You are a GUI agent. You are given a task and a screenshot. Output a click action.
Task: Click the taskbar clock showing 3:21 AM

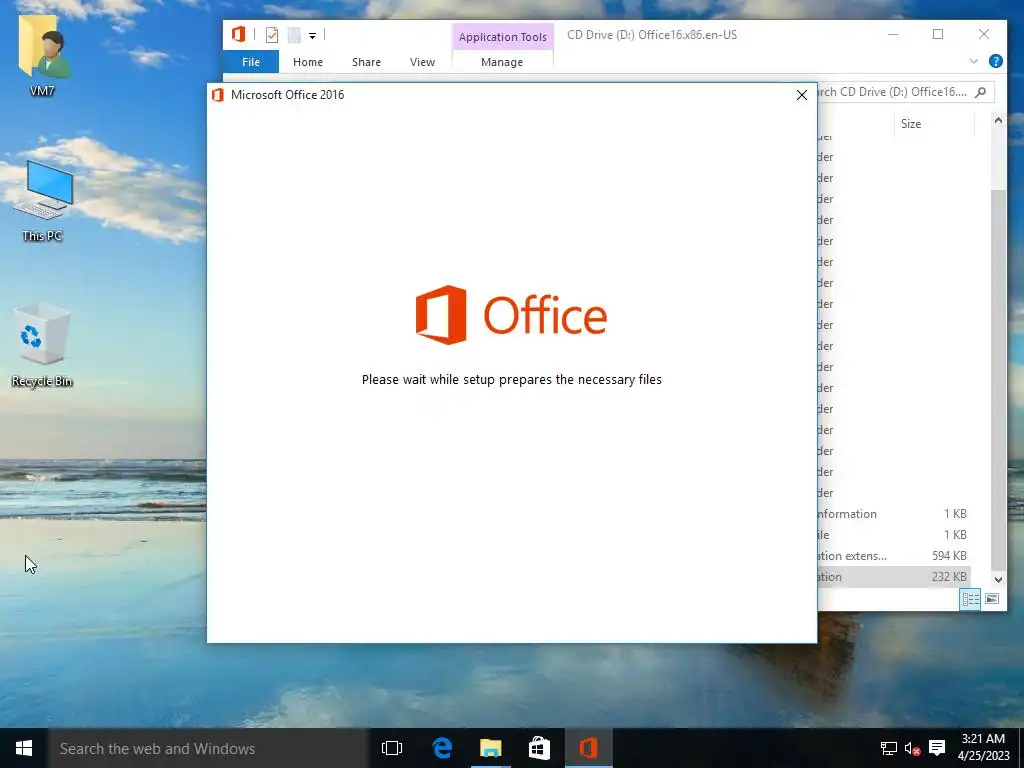[984, 748]
